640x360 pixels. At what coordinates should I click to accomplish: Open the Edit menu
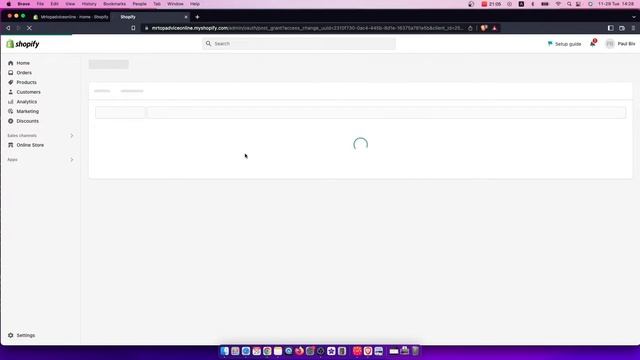tap(54, 4)
